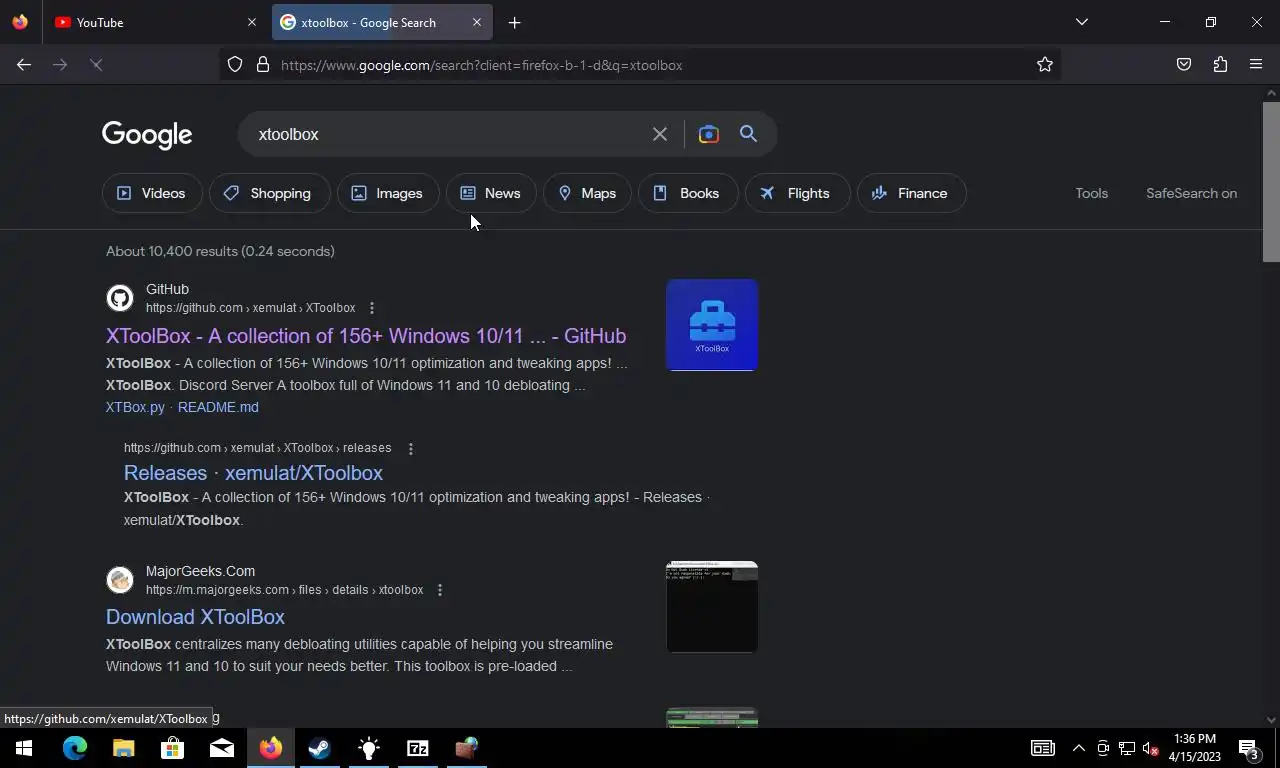
Task: Open the XTBox.py sitelink
Action: click(x=135, y=407)
